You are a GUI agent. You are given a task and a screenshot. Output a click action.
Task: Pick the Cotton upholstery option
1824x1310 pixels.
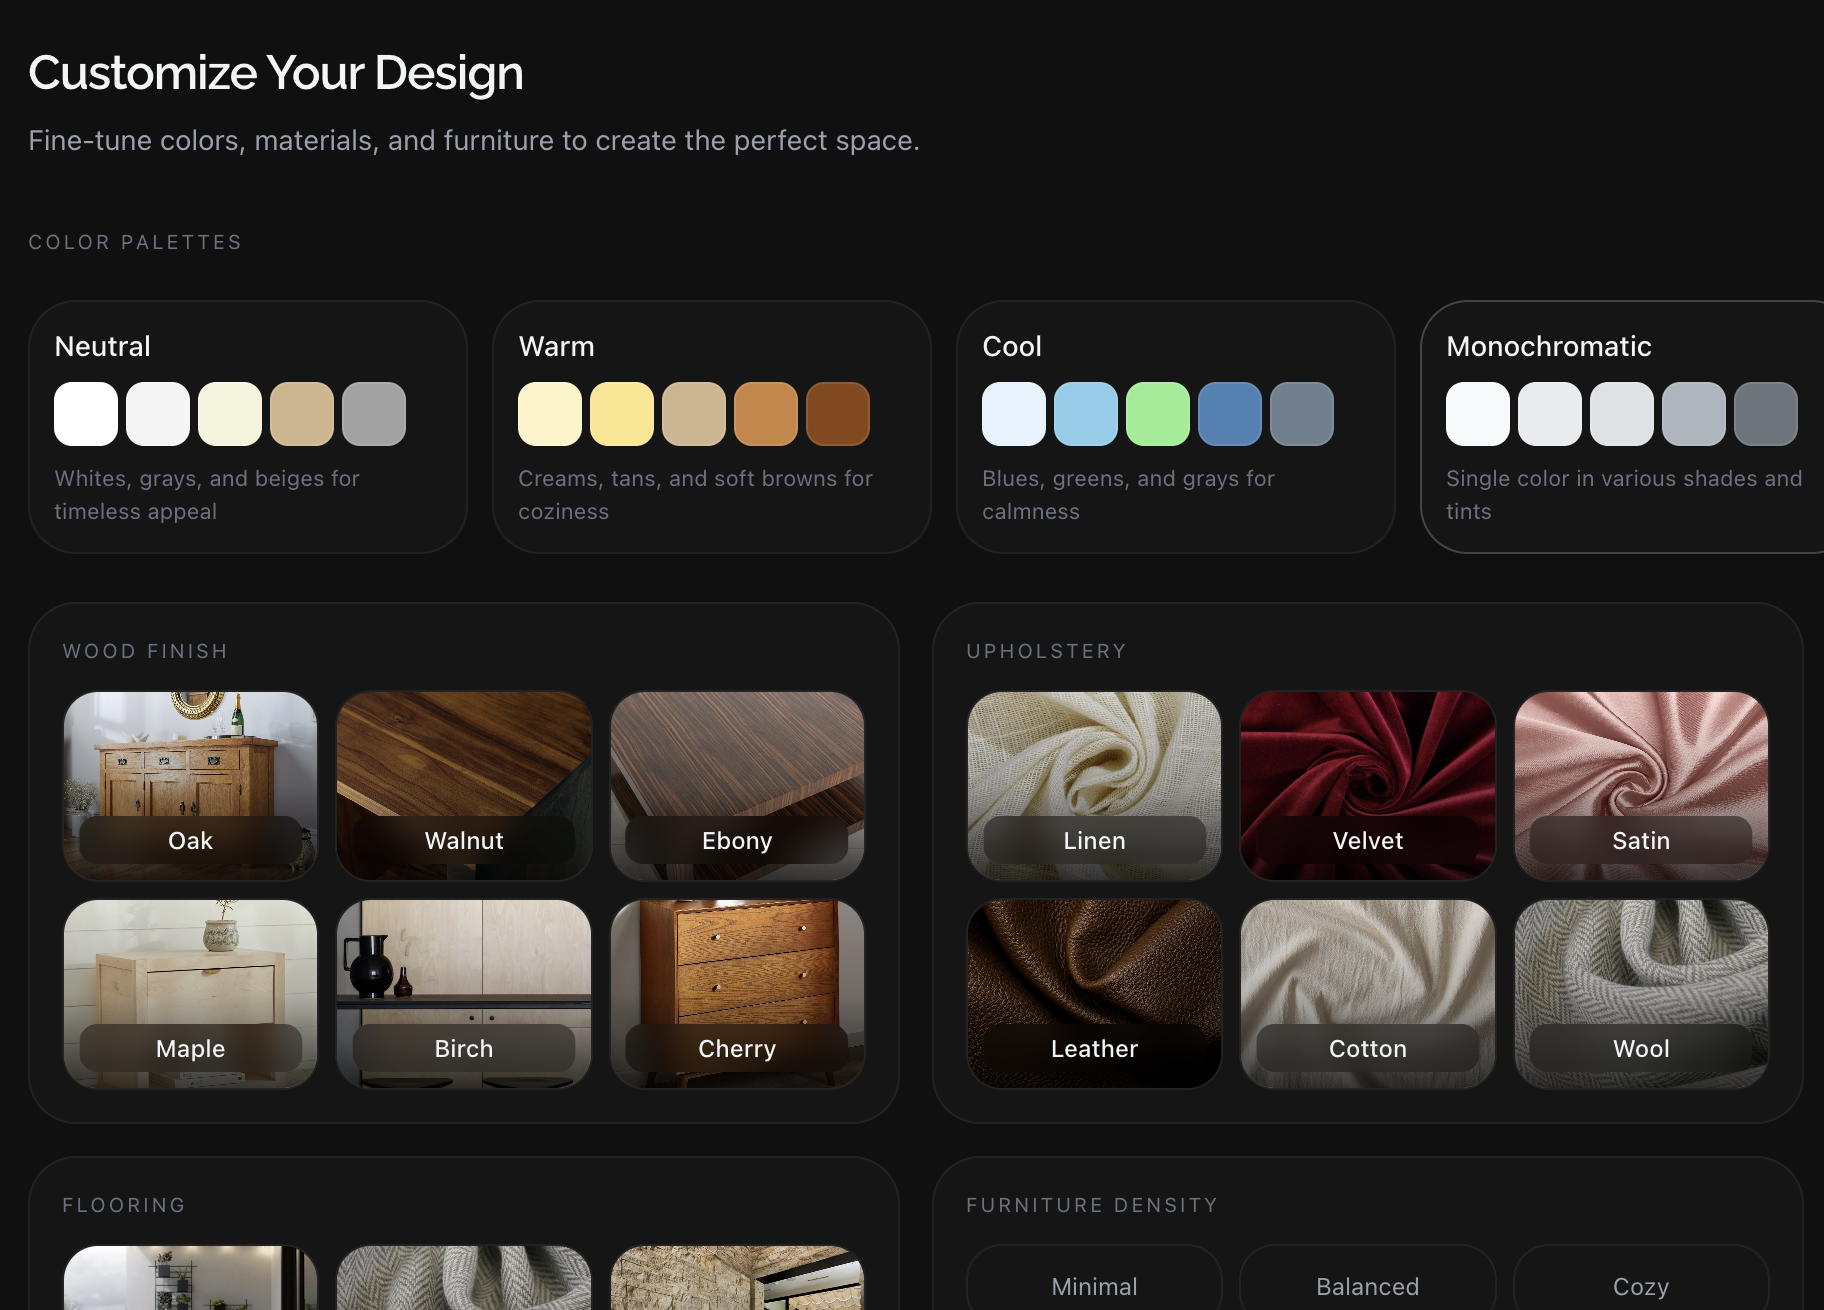coord(1367,993)
